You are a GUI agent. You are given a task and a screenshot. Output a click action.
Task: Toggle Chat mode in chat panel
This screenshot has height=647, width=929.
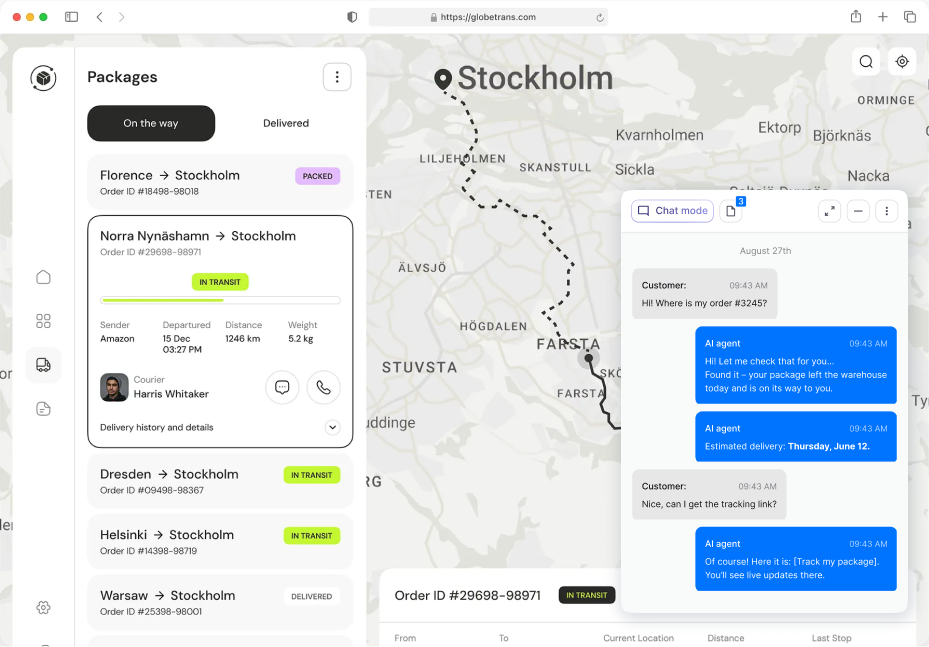click(x=672, y=211)
